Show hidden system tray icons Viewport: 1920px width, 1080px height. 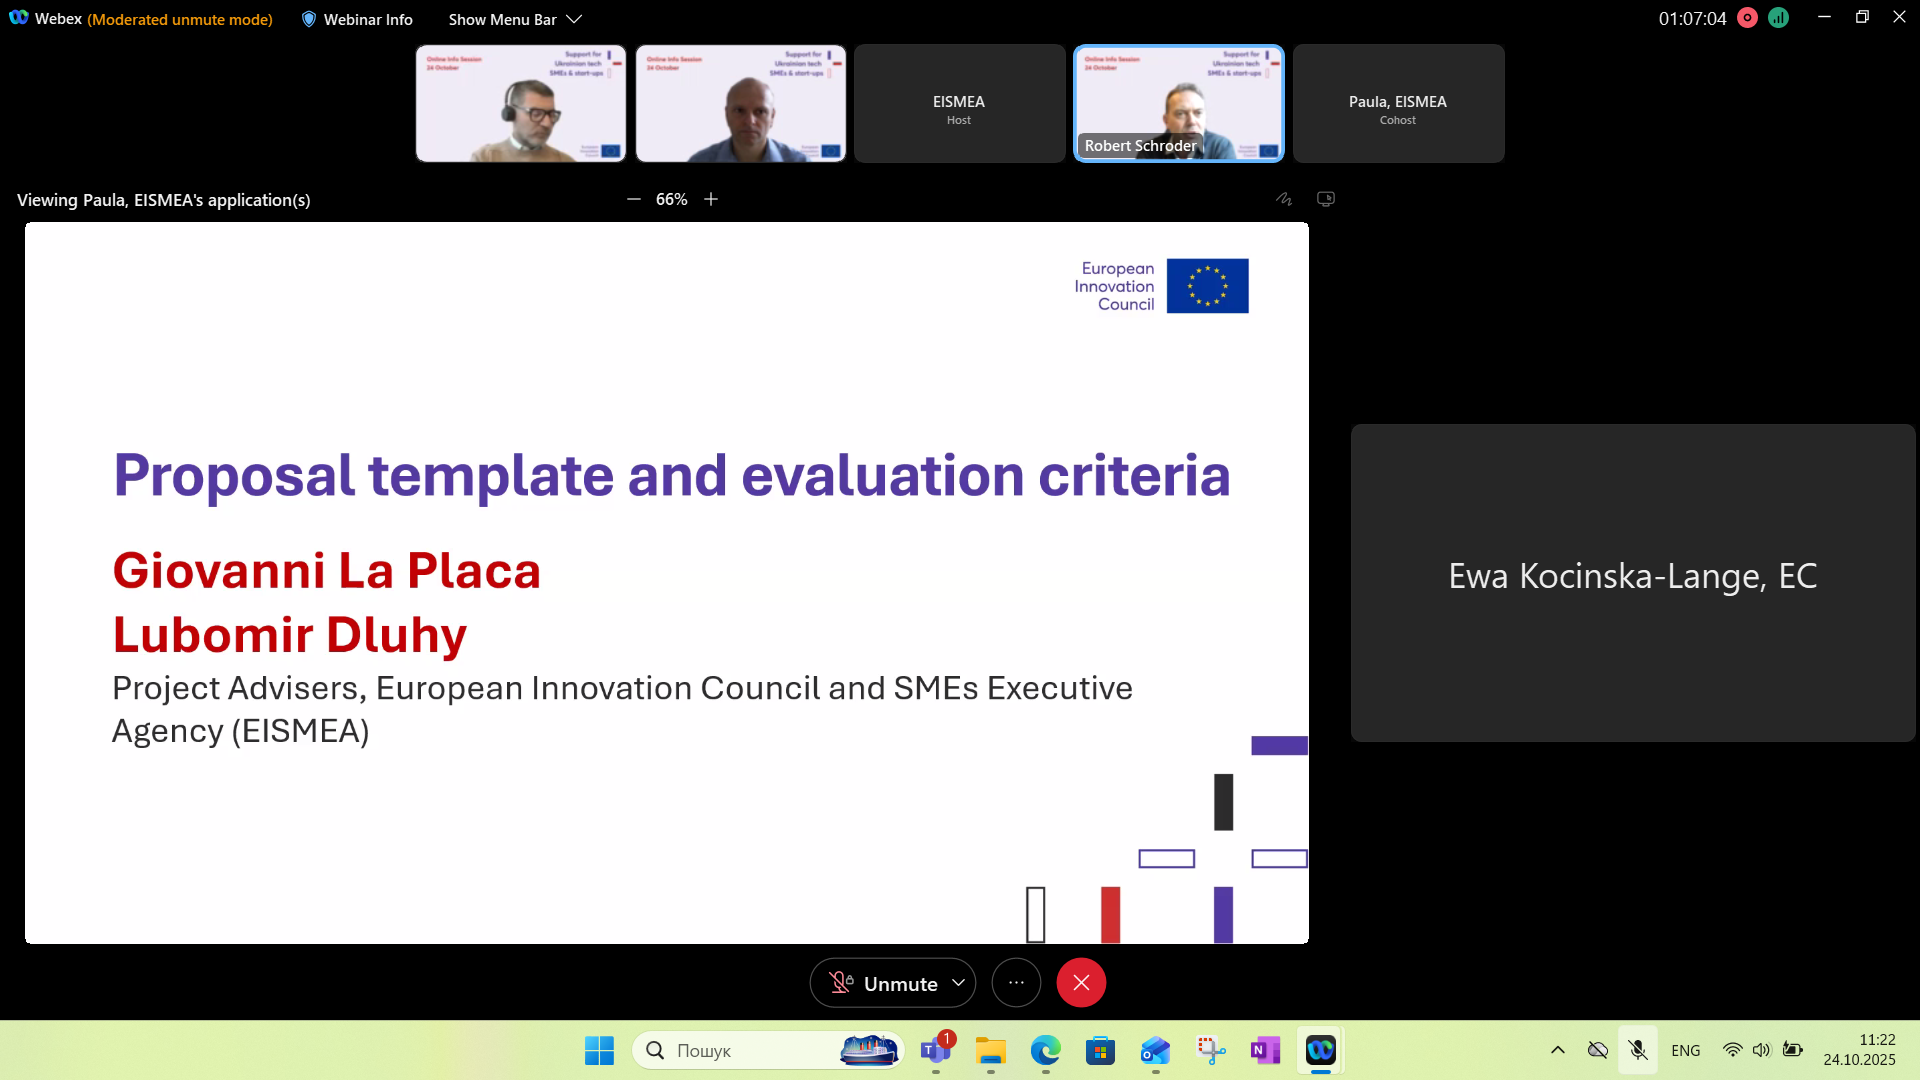click(x=1557, y=1050)
